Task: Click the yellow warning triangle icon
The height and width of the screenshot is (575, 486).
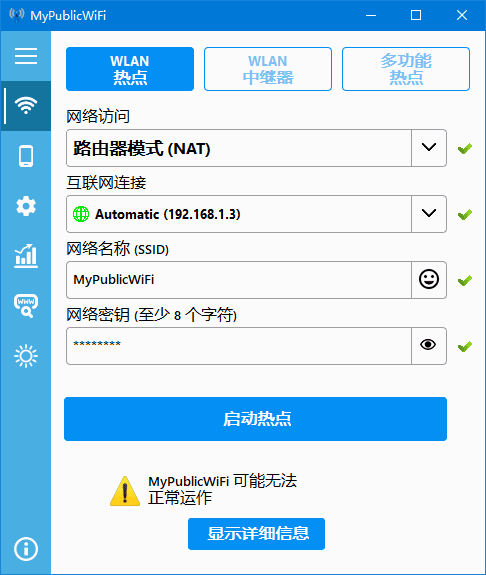Action: click(x=125, y=491)
